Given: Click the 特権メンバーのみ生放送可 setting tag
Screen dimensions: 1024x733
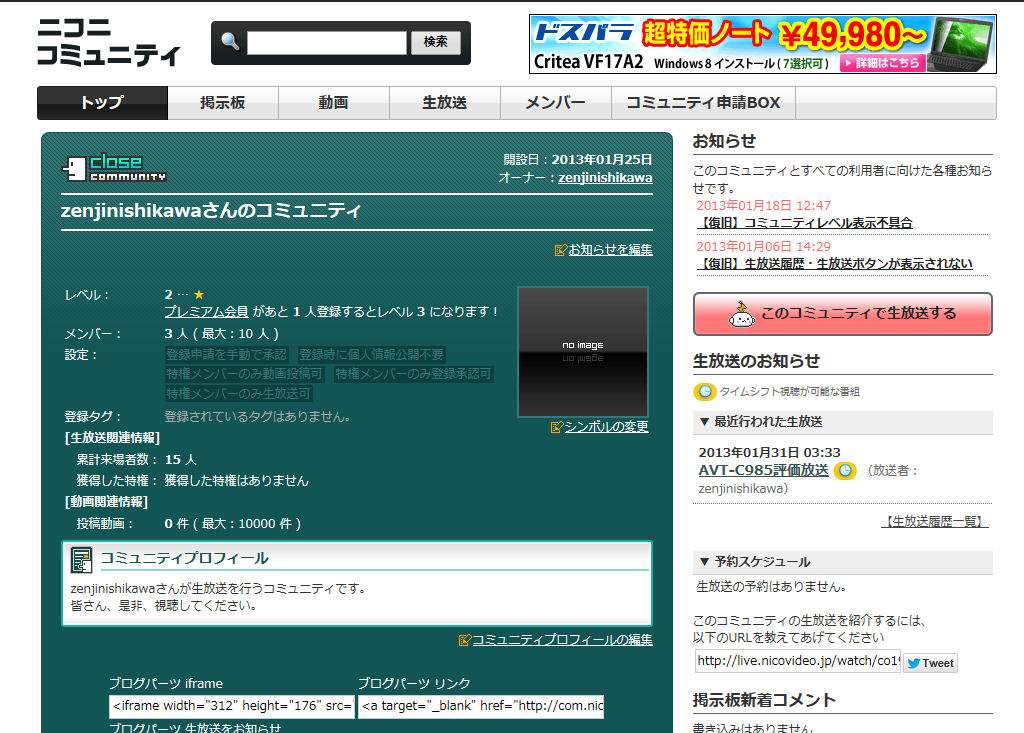Looking at the screenshot, I should 238,394.
